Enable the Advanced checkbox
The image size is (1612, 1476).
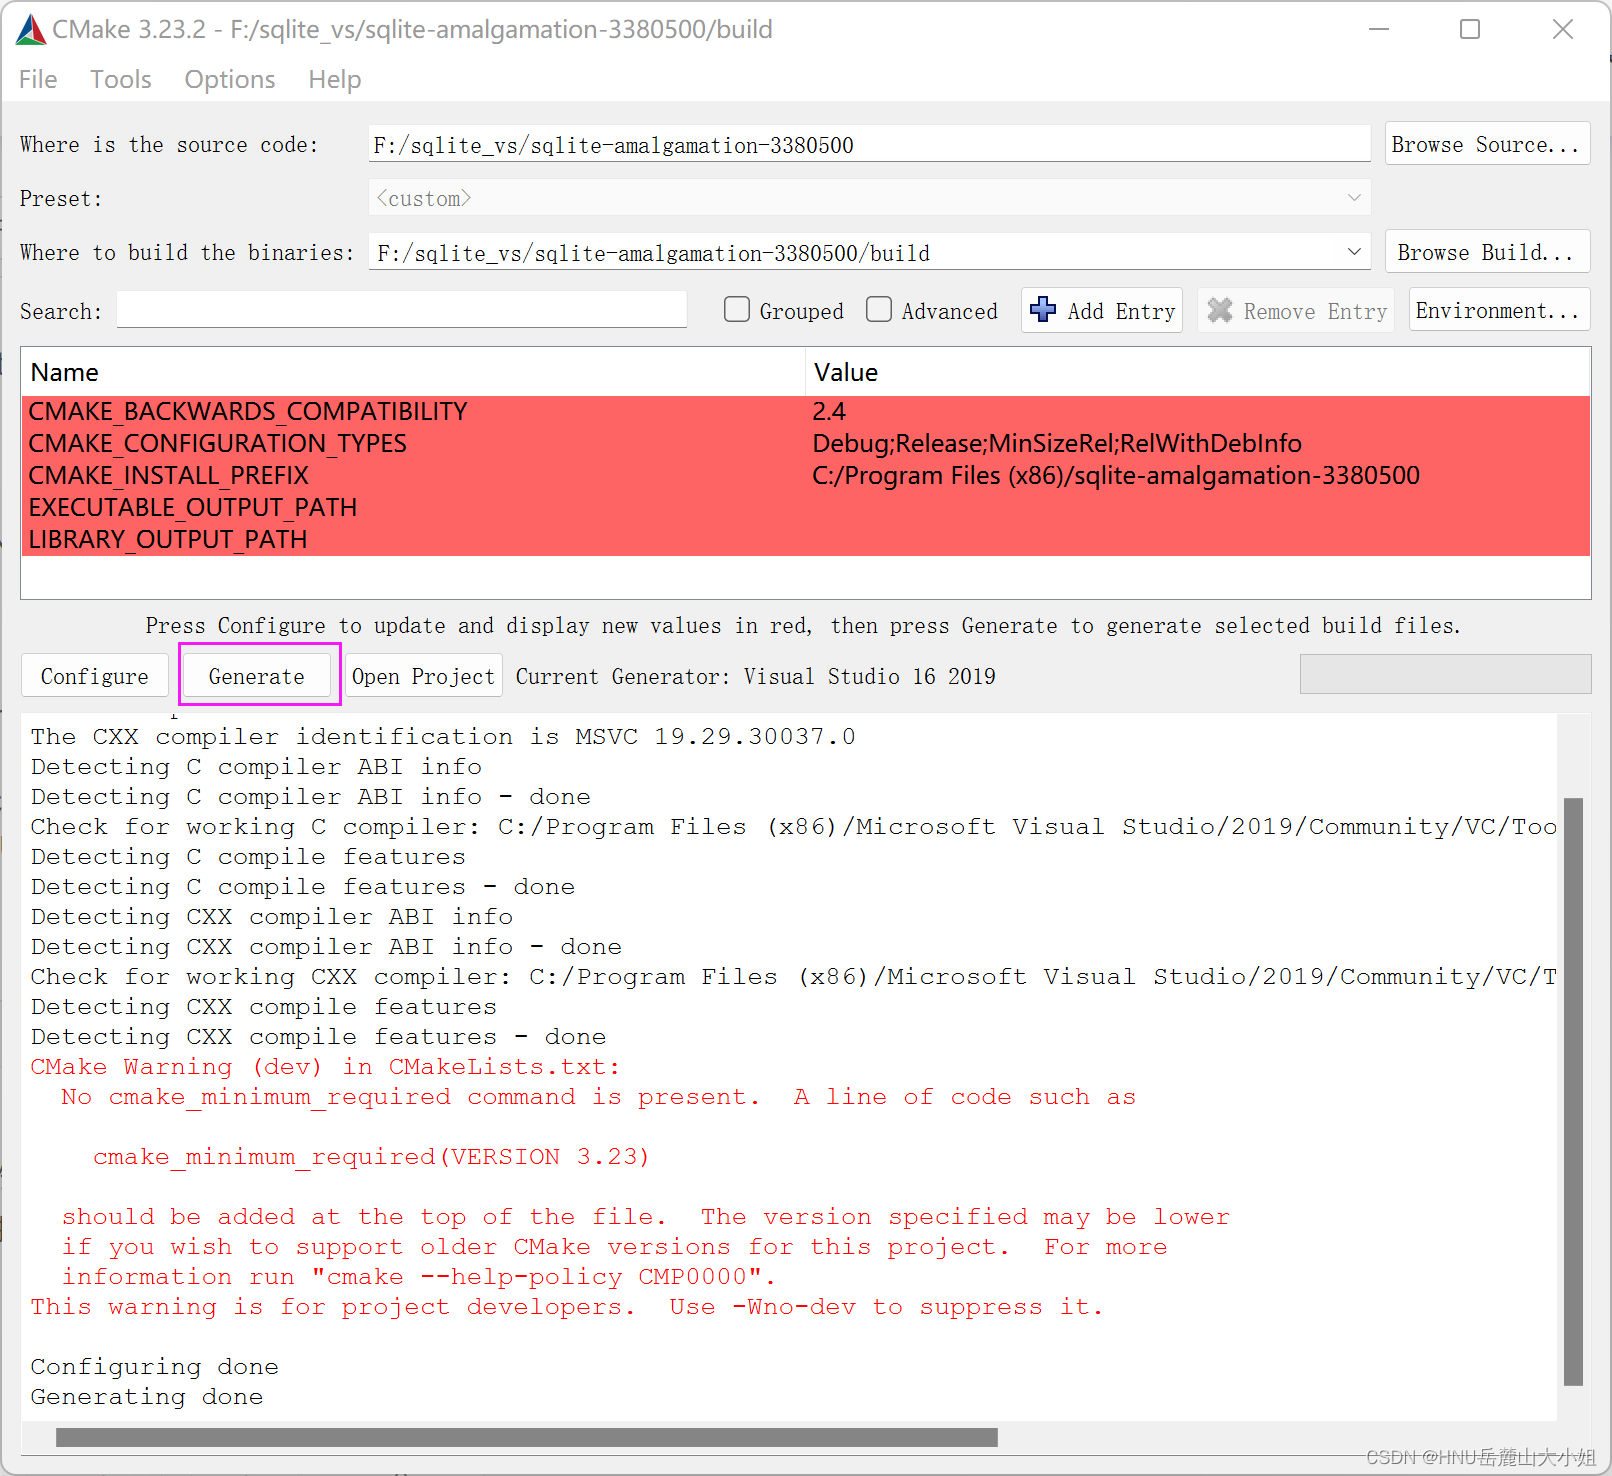click(879, 310)
